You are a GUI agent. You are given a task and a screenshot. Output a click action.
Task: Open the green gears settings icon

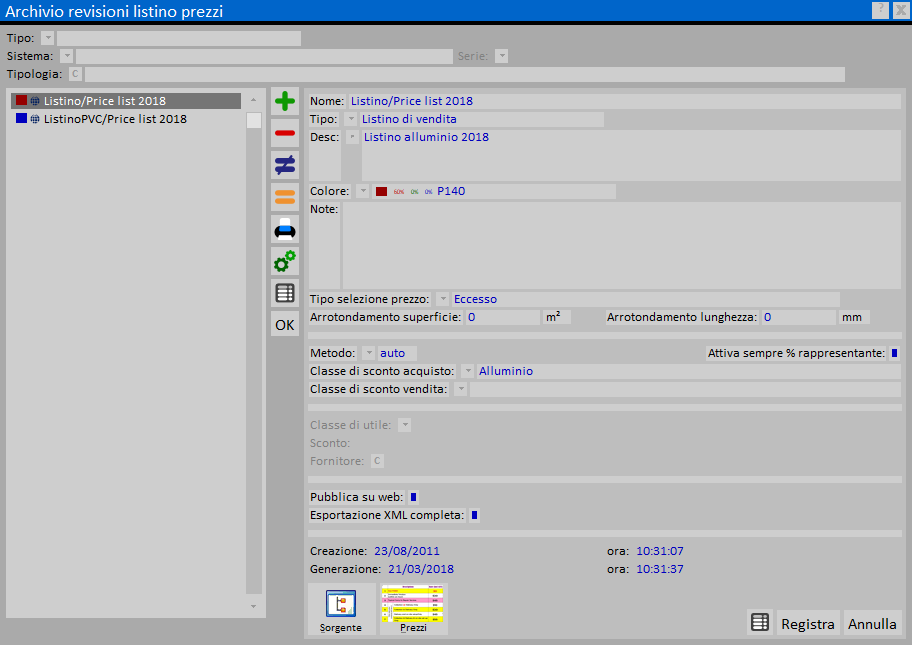(285, 261)
